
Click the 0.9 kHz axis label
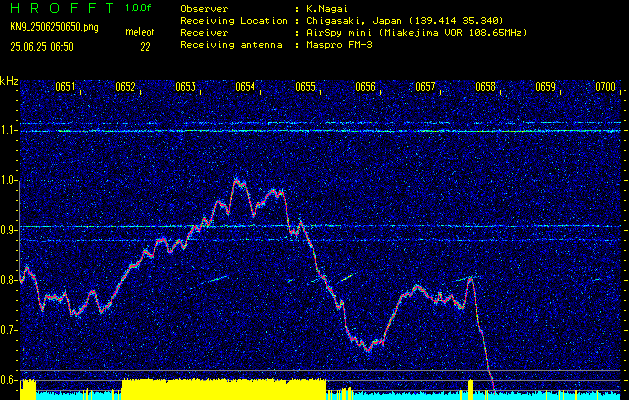[x=6, y=230]
